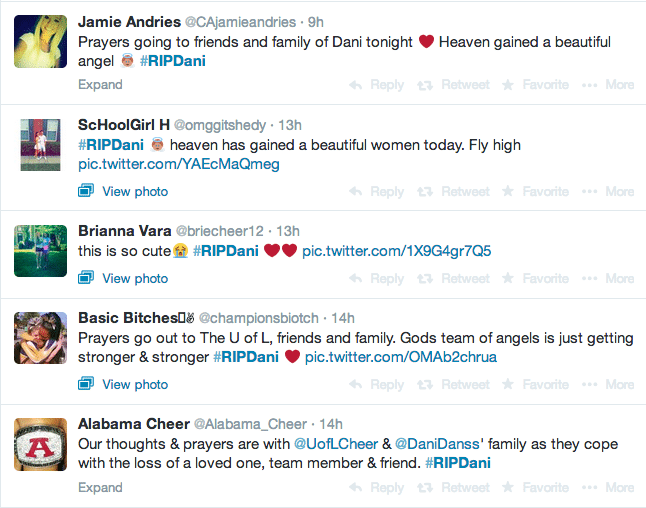The width and height of the screenshot is (646, 508).
Task: Retweet Jamie Andries' tweet
Action: tap(453, 85)
